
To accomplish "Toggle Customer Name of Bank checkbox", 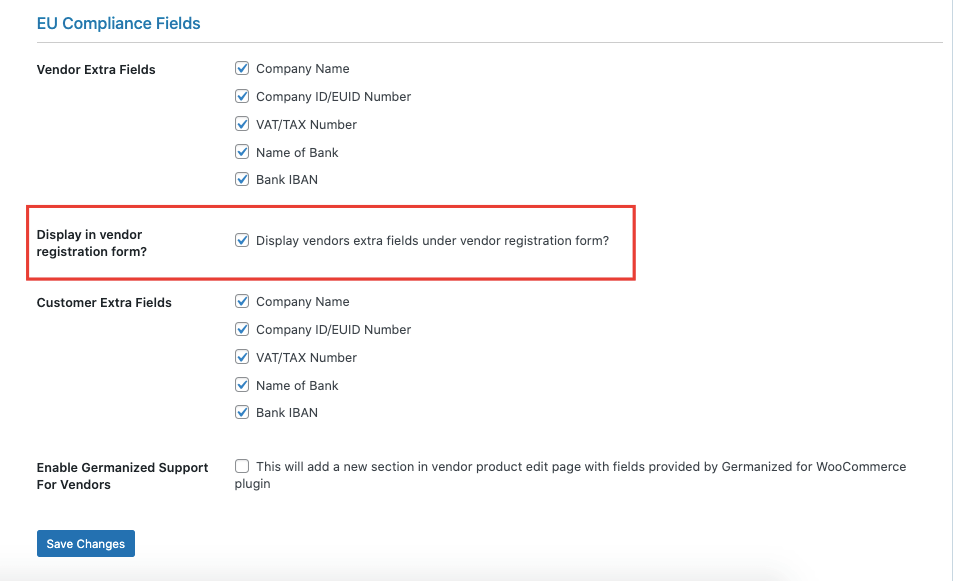I will click(x=242, y=385).
